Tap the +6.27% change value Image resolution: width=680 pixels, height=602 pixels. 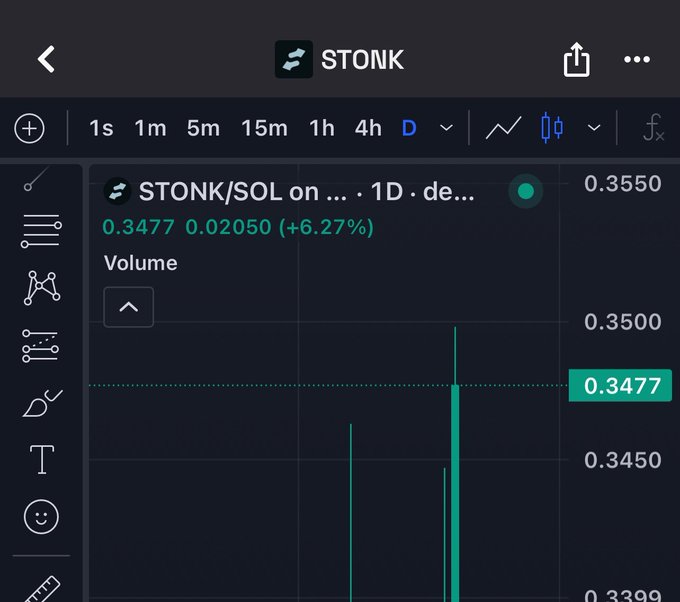(x=326, y=227)
